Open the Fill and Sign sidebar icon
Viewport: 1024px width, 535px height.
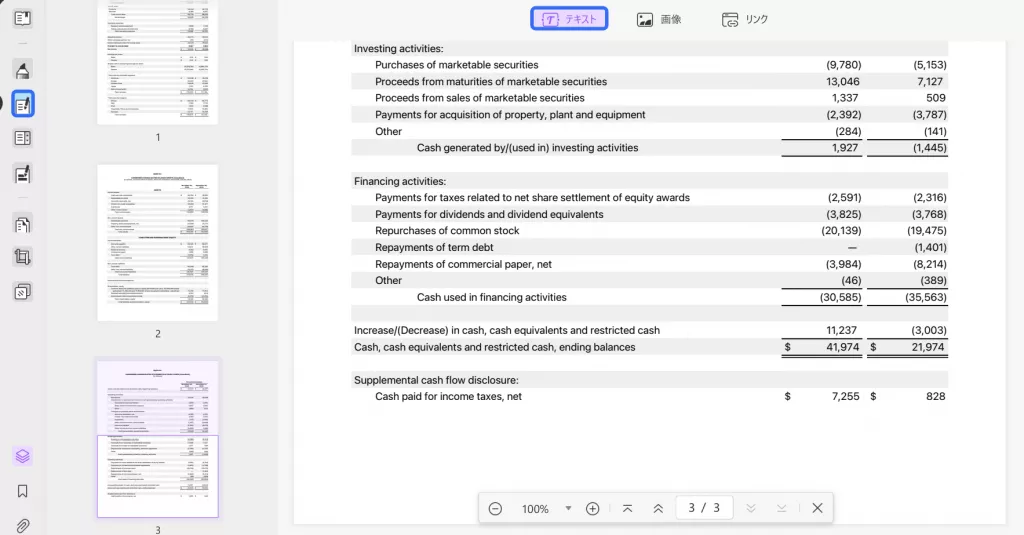pos(22,174)
